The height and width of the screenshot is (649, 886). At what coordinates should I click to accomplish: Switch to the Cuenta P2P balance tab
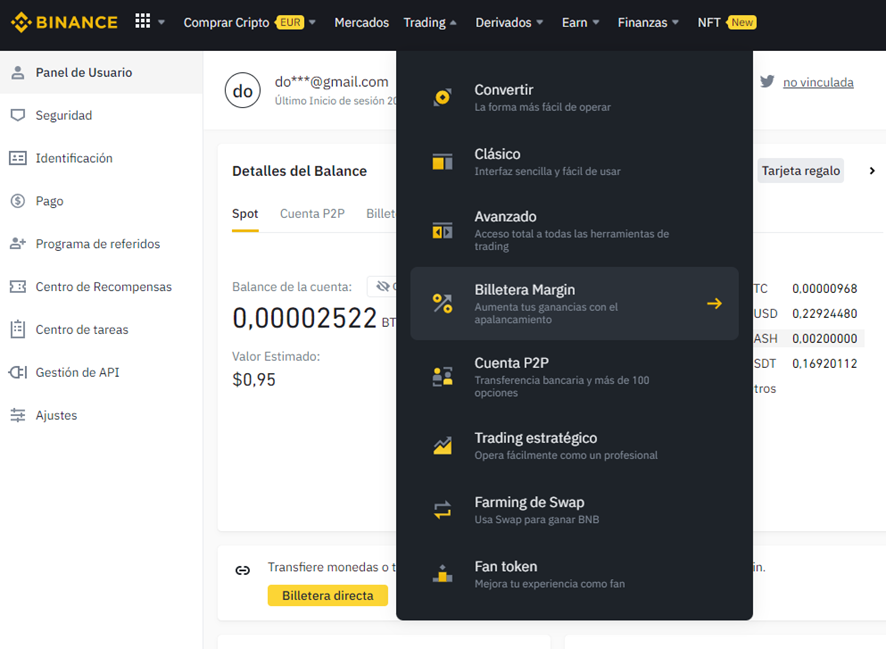tap(312, 214)
